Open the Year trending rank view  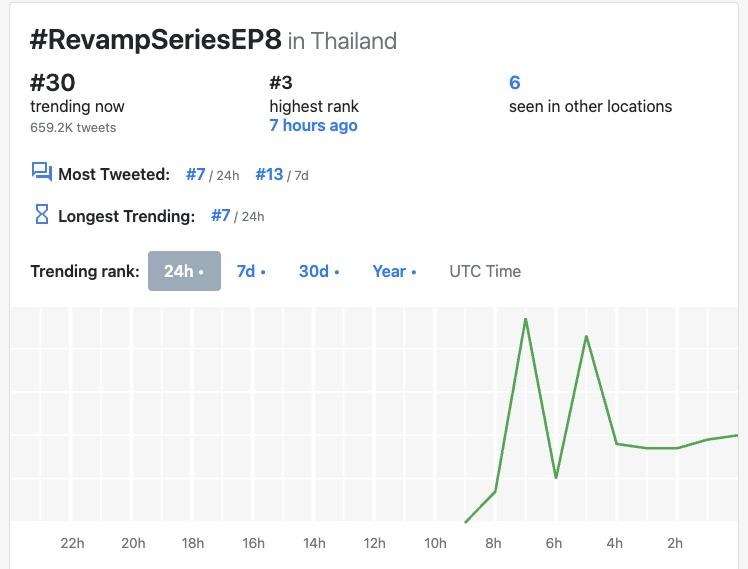394,271
